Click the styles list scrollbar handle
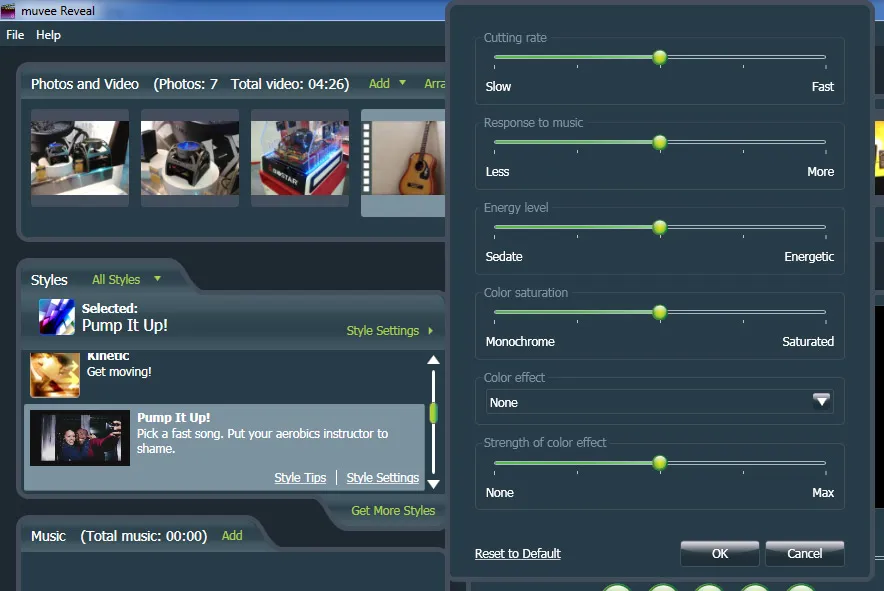 (434, 413)
